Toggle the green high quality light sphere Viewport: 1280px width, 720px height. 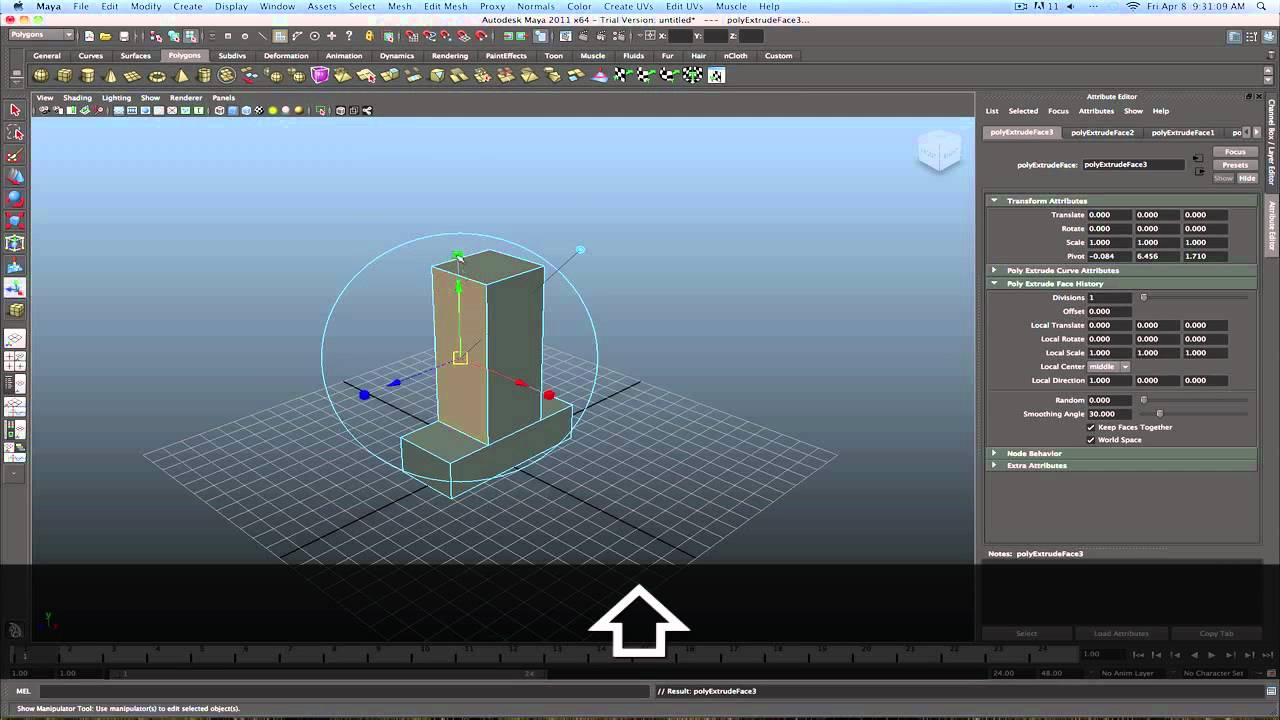click(x=272, y=111)
